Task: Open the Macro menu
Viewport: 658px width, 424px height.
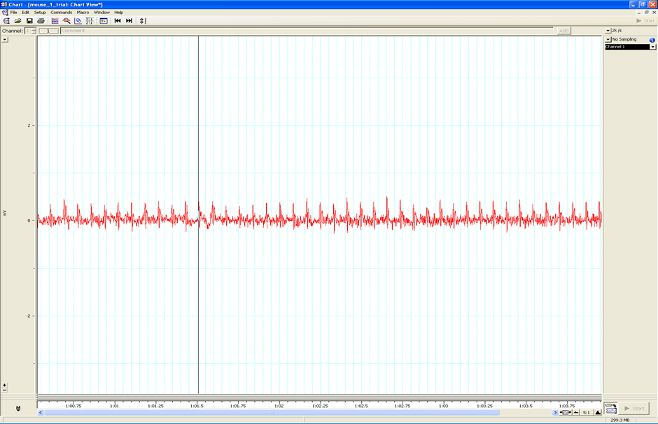Action: 83,13
